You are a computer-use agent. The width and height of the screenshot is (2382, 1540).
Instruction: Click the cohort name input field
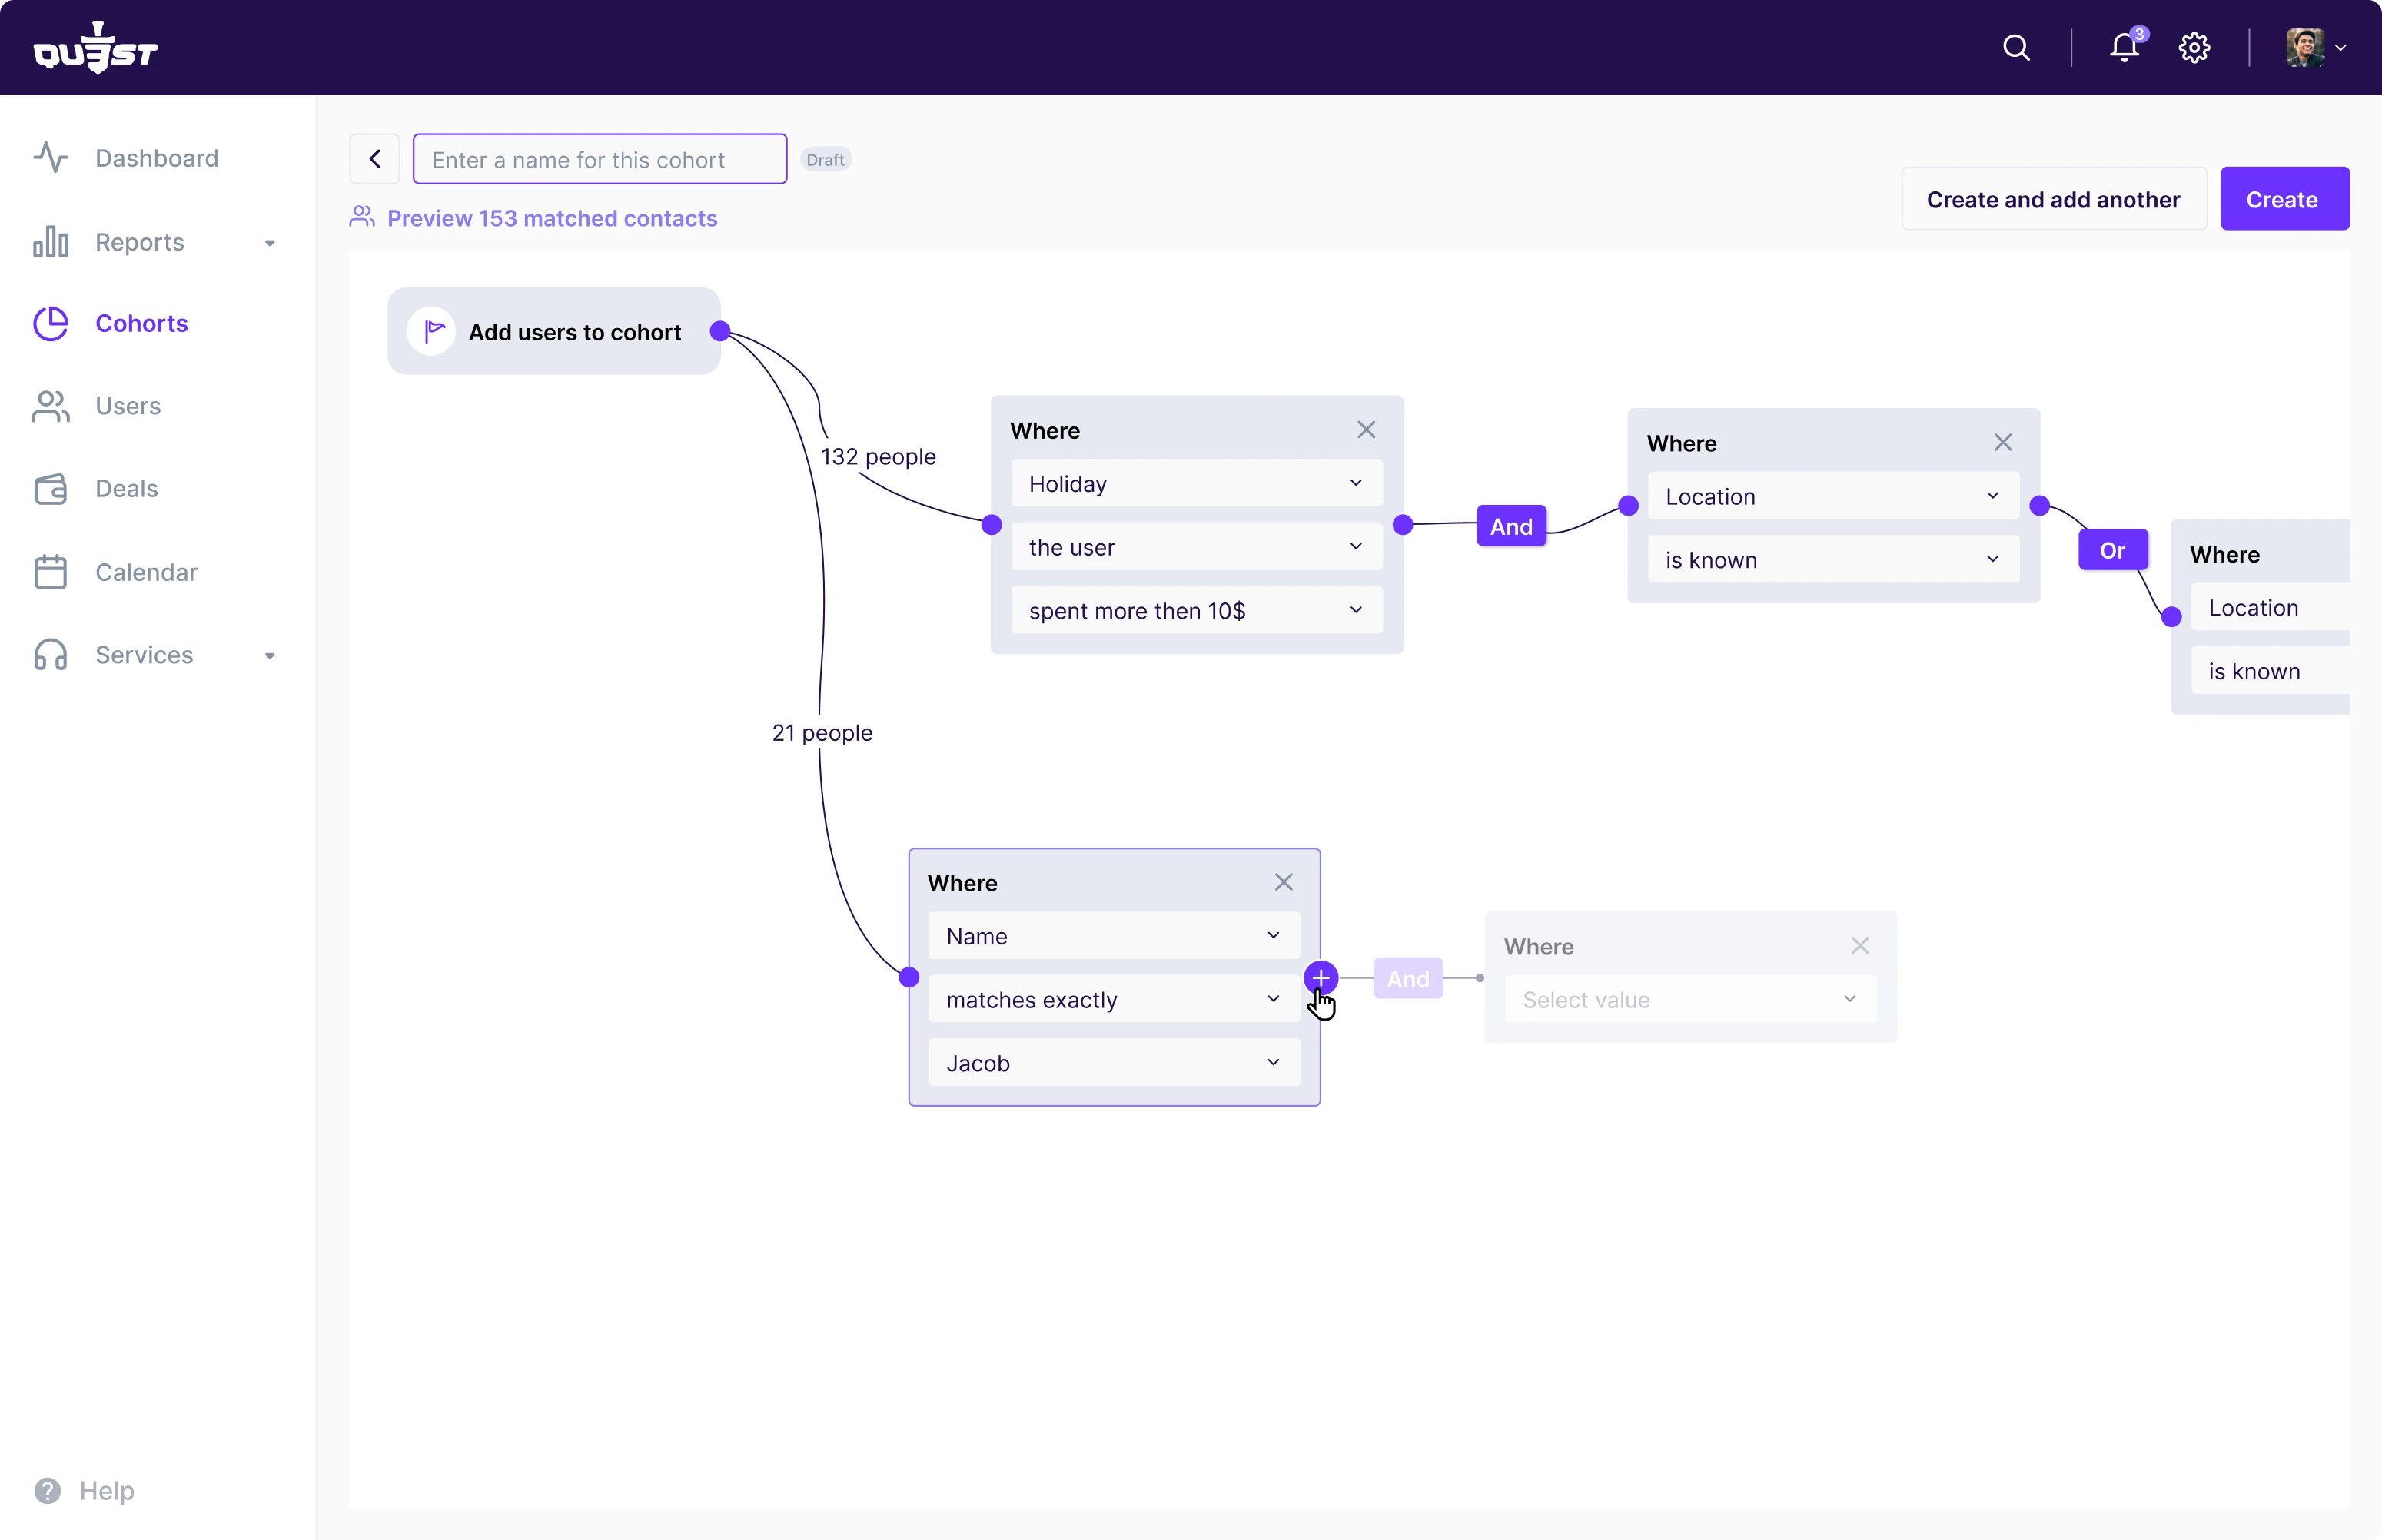click(x=600, y=160)
